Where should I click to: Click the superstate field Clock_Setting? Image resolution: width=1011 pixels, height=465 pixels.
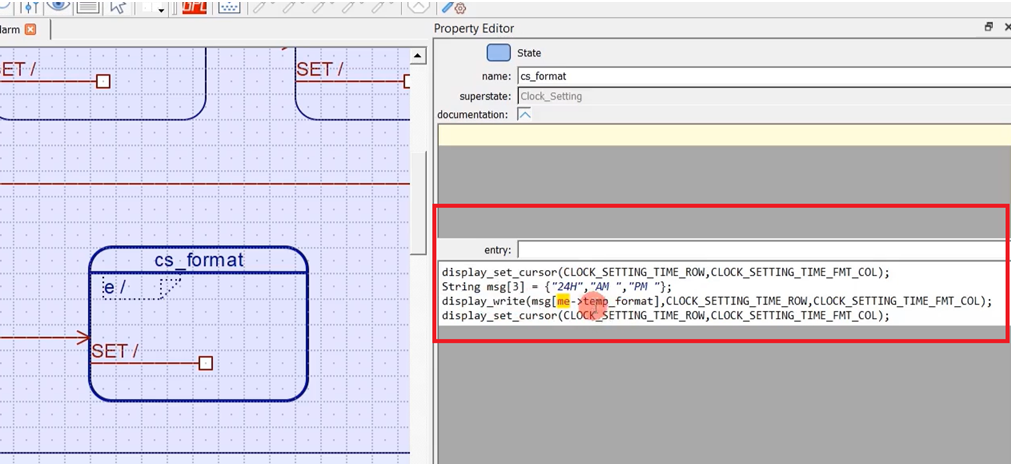pos(763,96)
